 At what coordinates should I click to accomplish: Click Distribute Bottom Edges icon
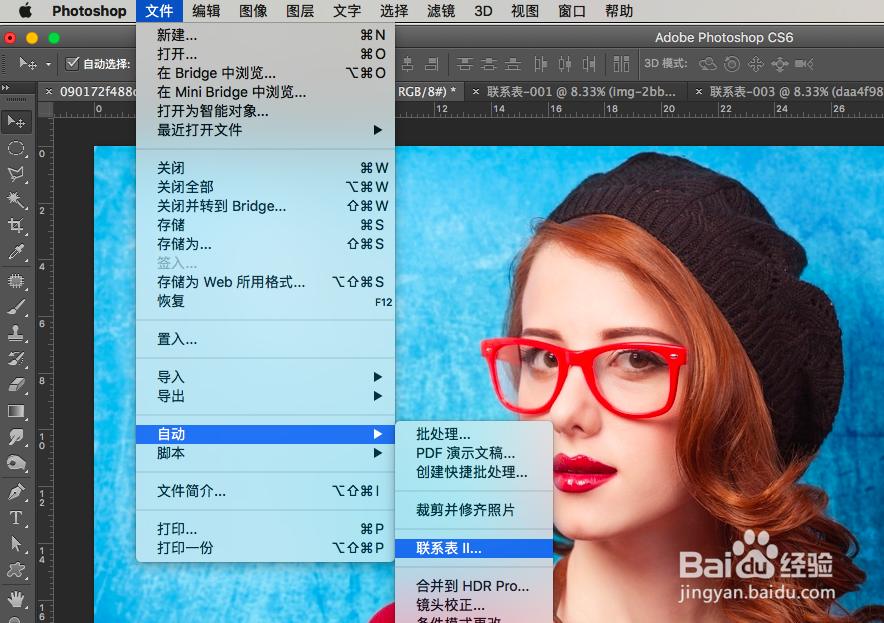tap(513, 64)
